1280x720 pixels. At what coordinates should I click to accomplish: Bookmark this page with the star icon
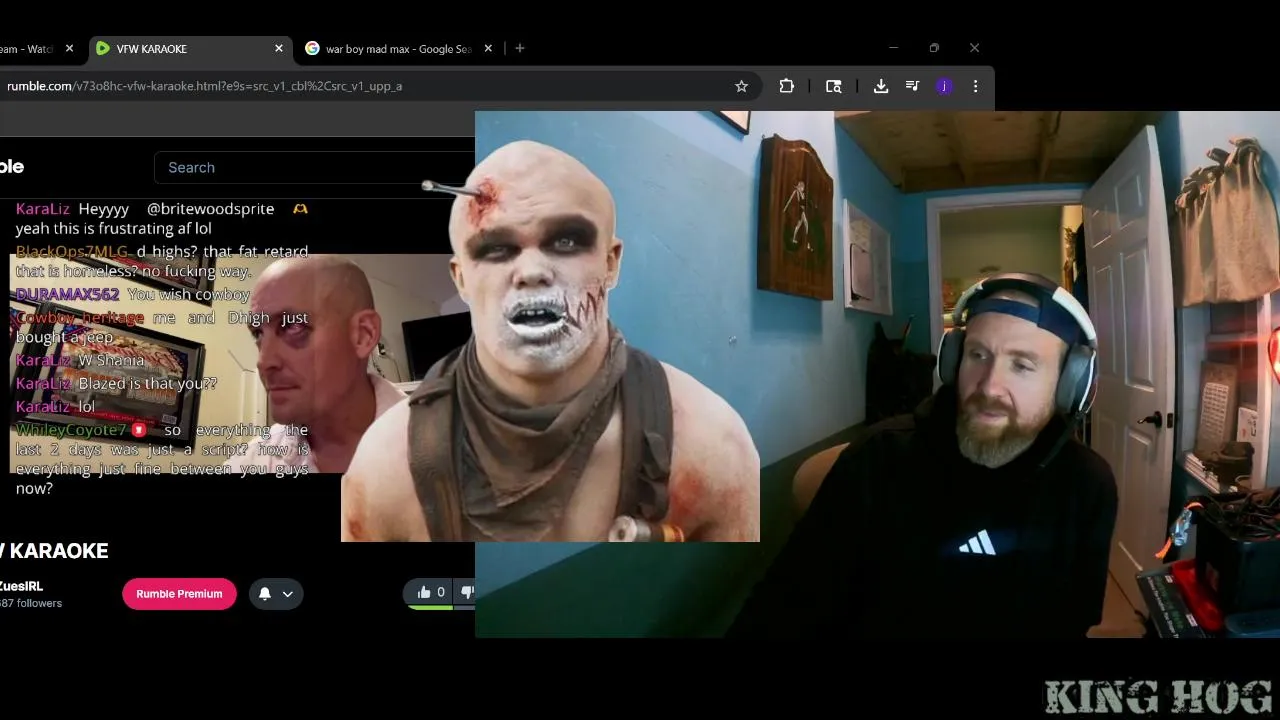click(x=741, y=86)
